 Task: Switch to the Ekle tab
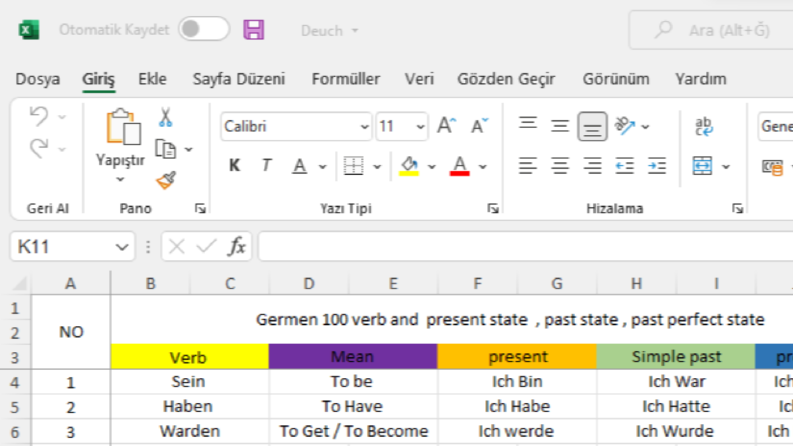coord(152,79)
